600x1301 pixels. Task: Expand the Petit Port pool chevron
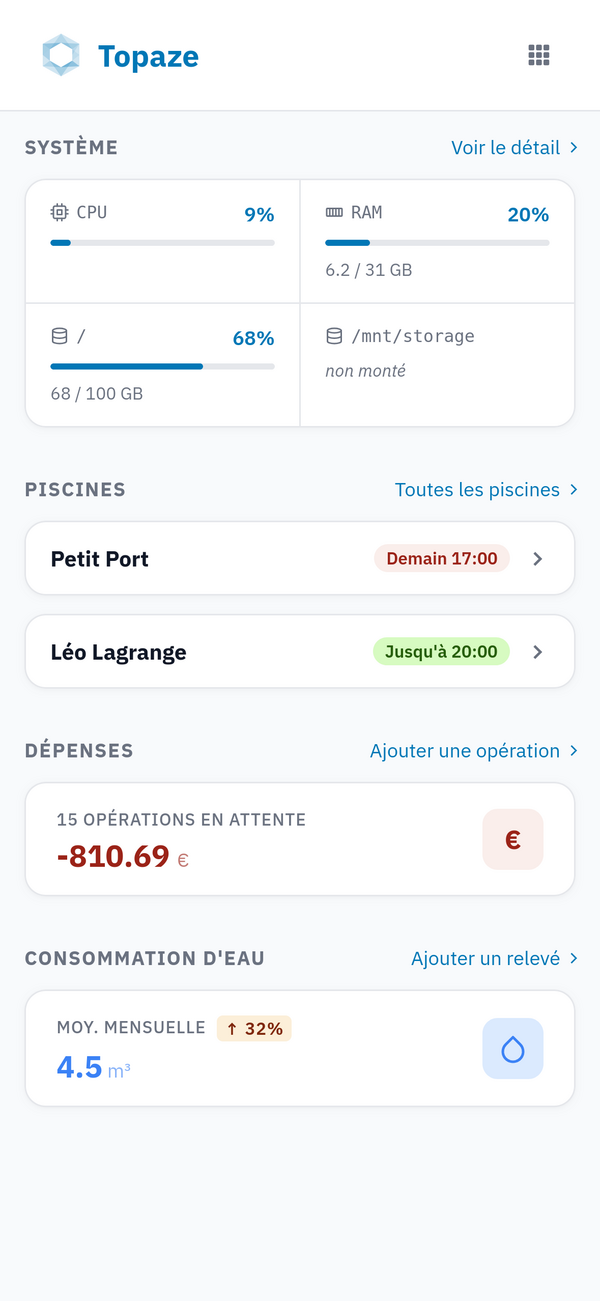[538, 559]
